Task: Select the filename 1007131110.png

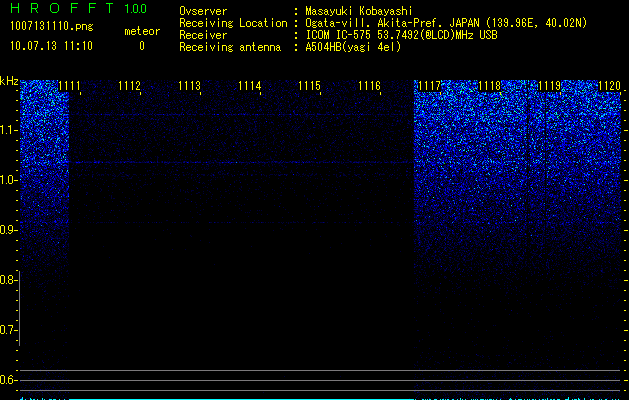Action: [52, 26]
